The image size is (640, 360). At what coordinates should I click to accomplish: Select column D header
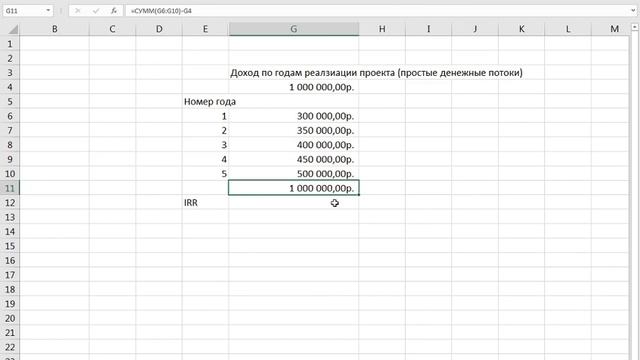coord(159,29)
